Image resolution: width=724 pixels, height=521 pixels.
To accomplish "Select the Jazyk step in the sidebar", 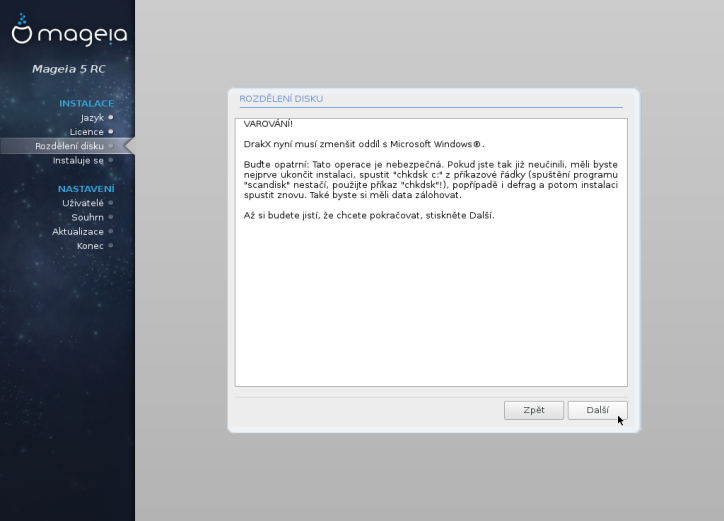I will (x=92, y=118).
